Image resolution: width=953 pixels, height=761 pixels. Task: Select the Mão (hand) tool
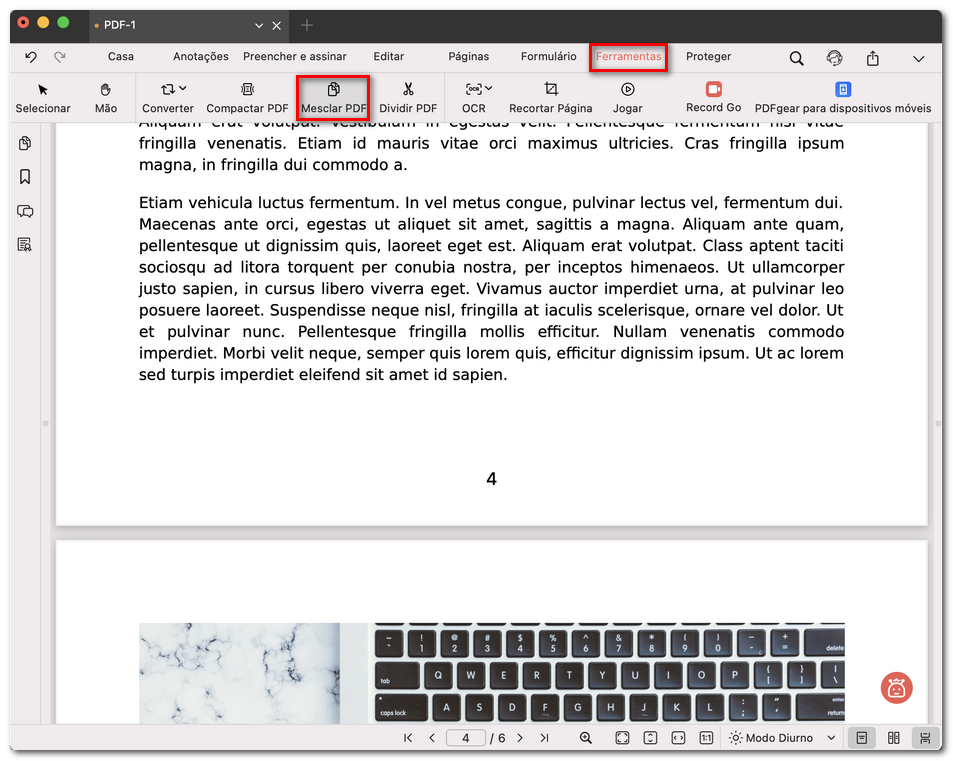(104, 96)
